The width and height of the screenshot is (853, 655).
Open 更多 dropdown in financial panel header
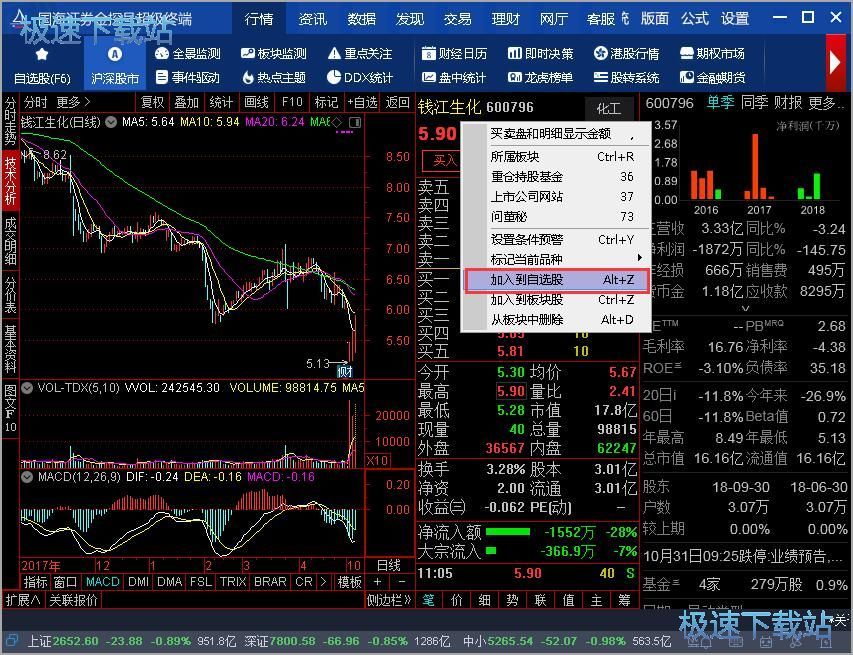pos(825,102)
